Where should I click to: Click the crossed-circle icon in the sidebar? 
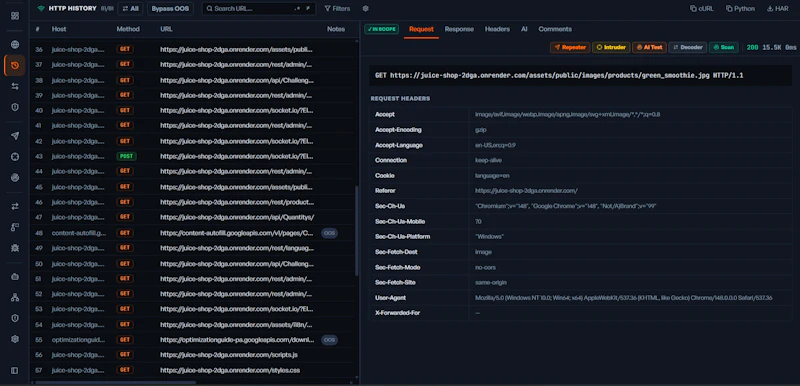click(x=15, y=157)
